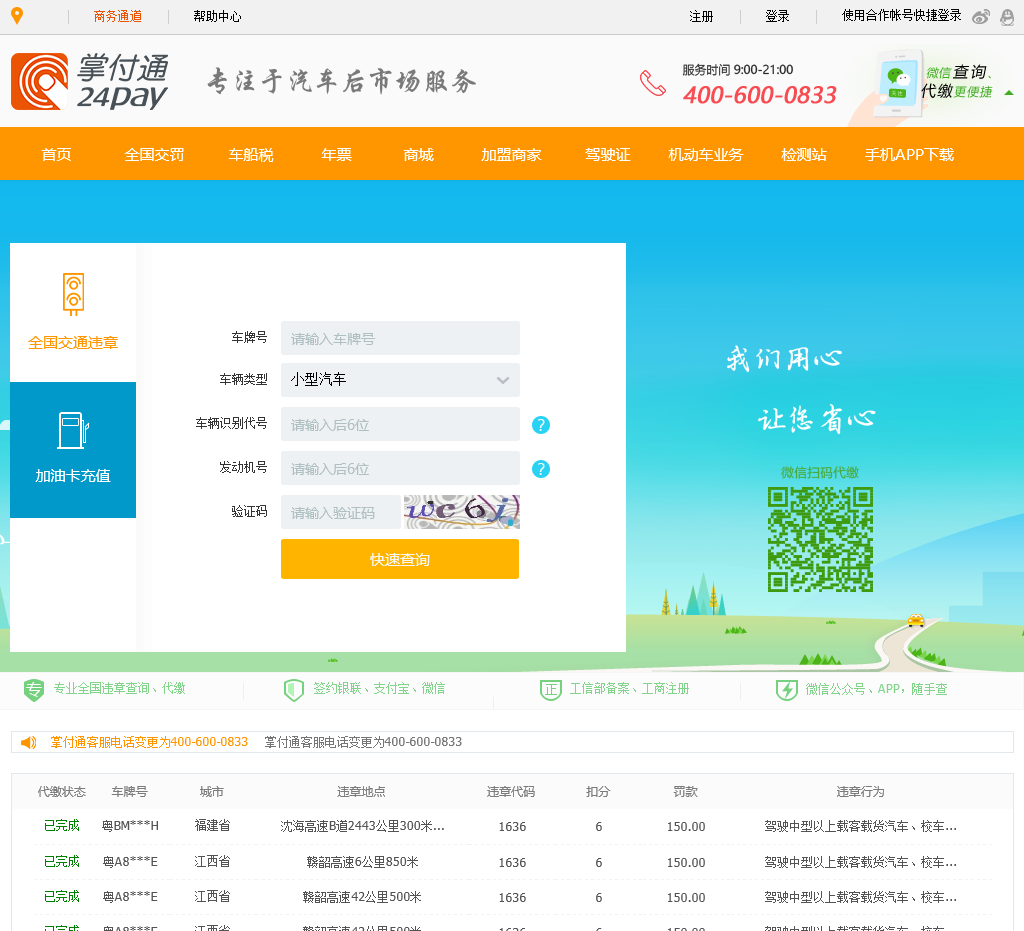Open QQ partner login icon

coord(1007,17)
